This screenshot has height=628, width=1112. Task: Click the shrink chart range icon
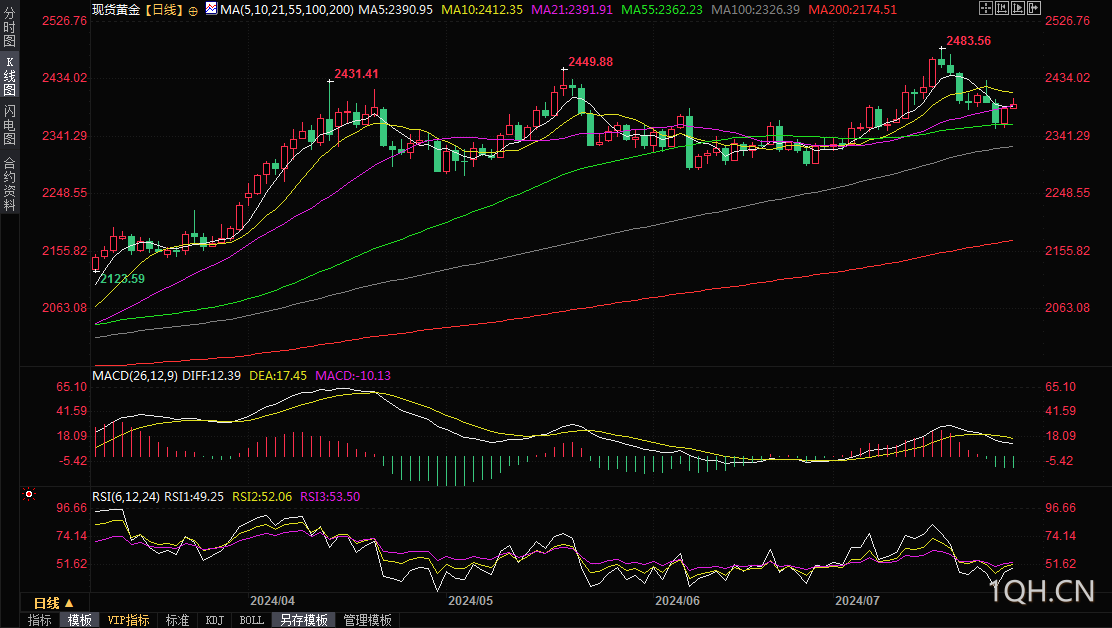pyautogui.click(x=1002, y=9)
